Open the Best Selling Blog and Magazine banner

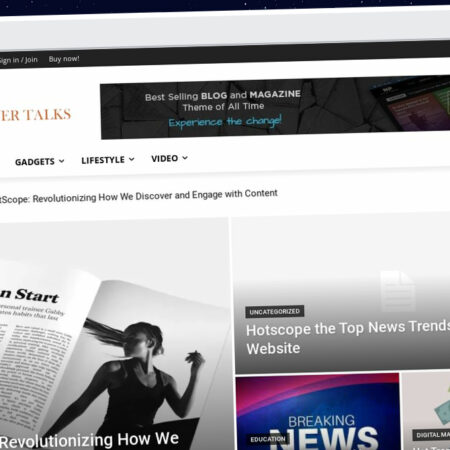pyautogui.click(x=275, y=108)
